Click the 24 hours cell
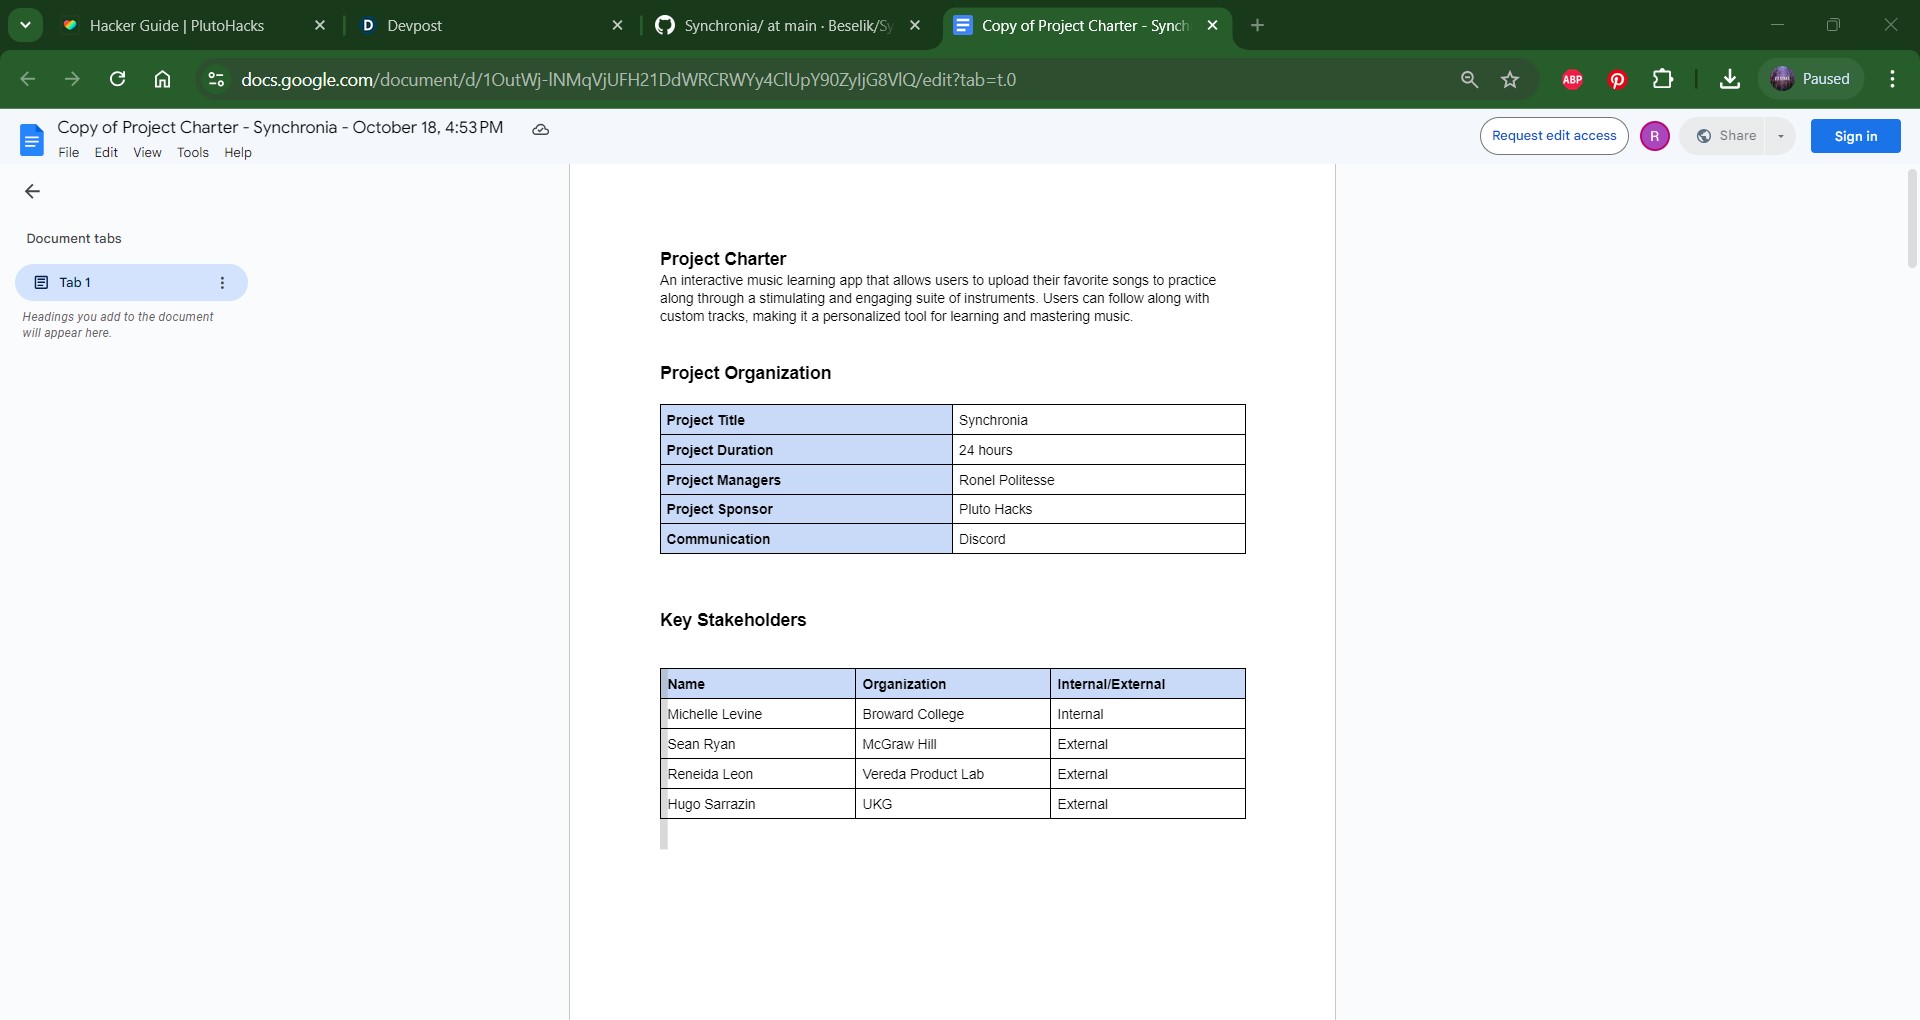Viewport: 1920px width, 1020px height. (1098, 450)
